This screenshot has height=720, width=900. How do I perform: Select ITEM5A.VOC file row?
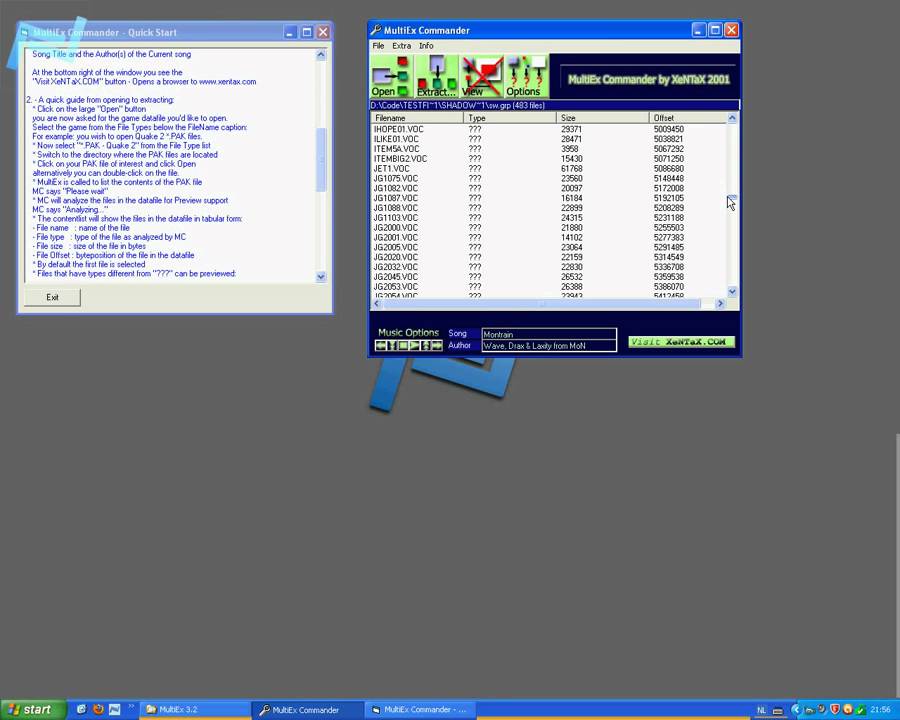click(548, 149)
